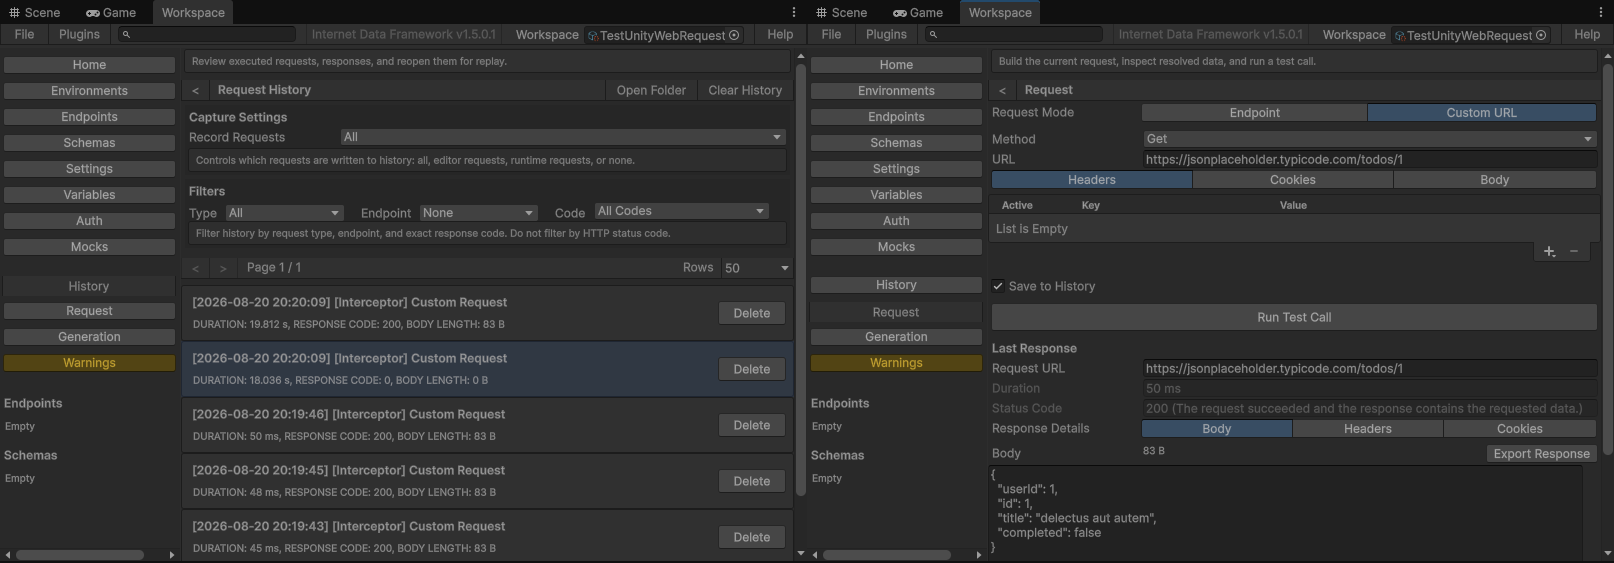Show the response Body details
The width and height of the screenshot is (1614, 563).
pos(1217,429)
